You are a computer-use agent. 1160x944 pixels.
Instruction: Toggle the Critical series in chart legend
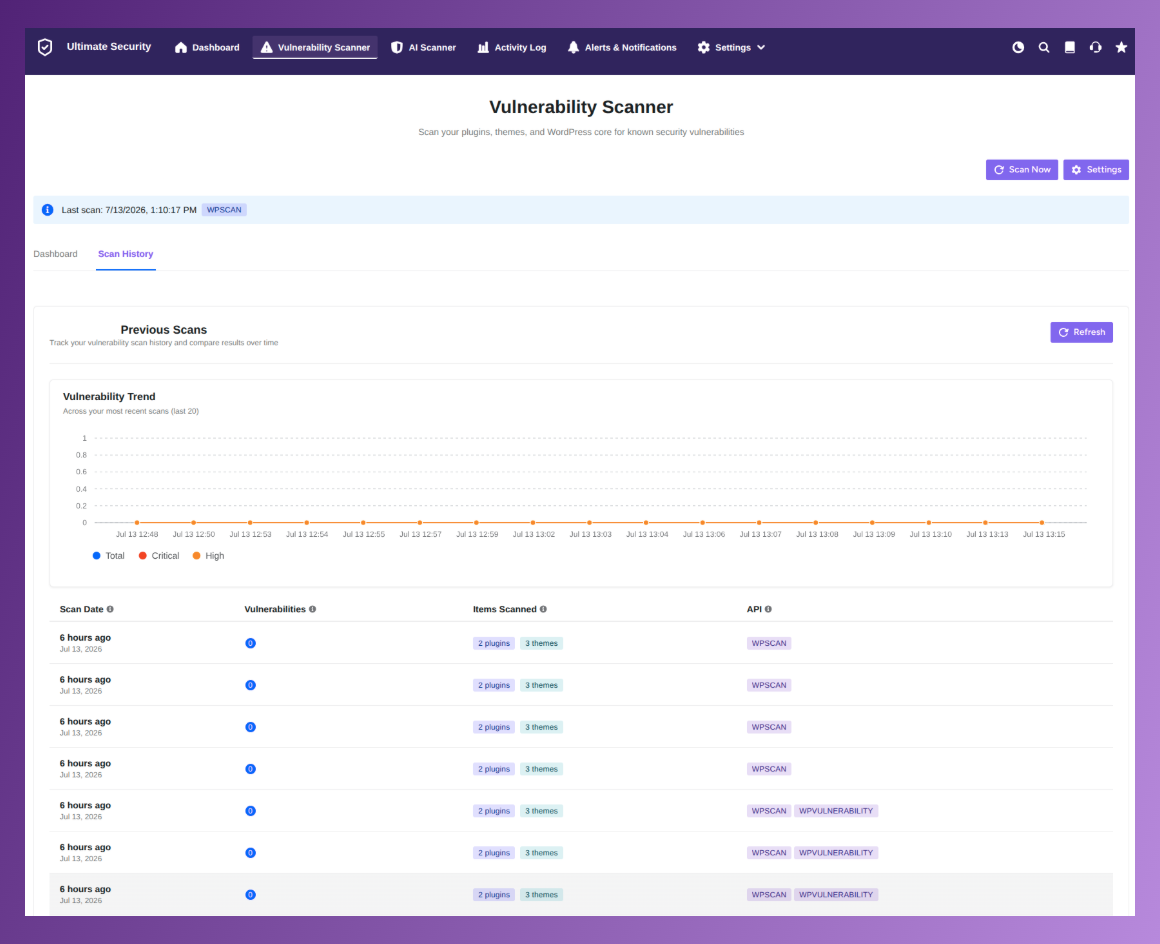(158, 556)
